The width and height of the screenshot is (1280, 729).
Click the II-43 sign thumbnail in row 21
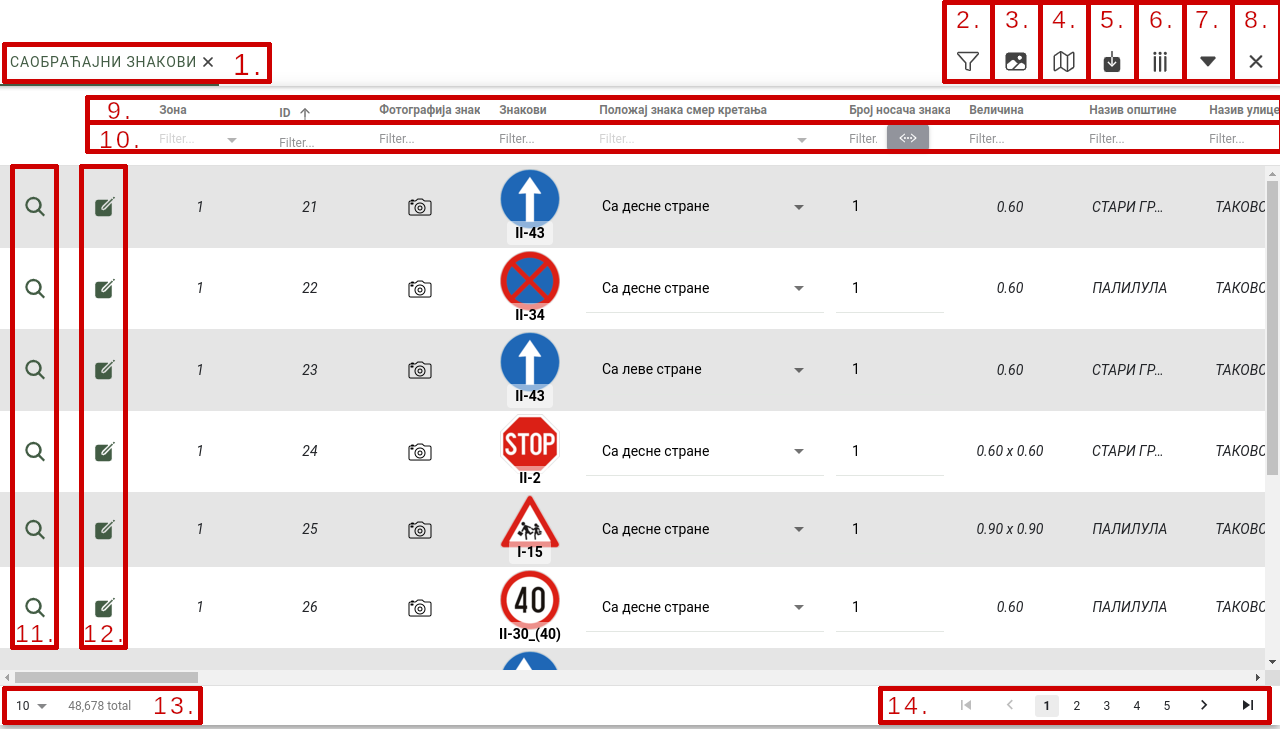point(530,199)
